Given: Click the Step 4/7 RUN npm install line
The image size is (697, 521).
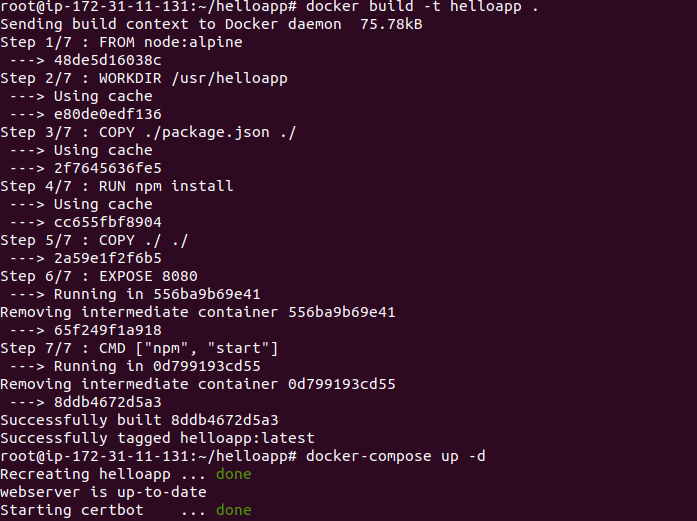Looking at the screenshot, I should (116, 186).
